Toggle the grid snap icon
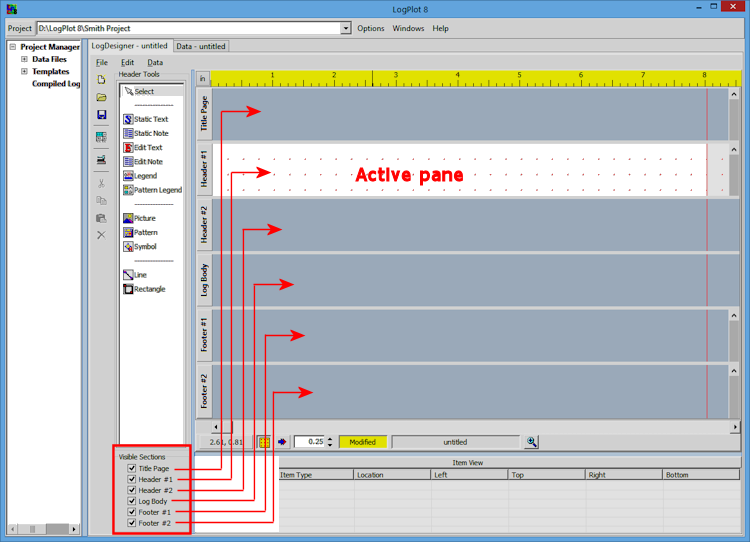The image size is (750, 542). pos(264,441)
